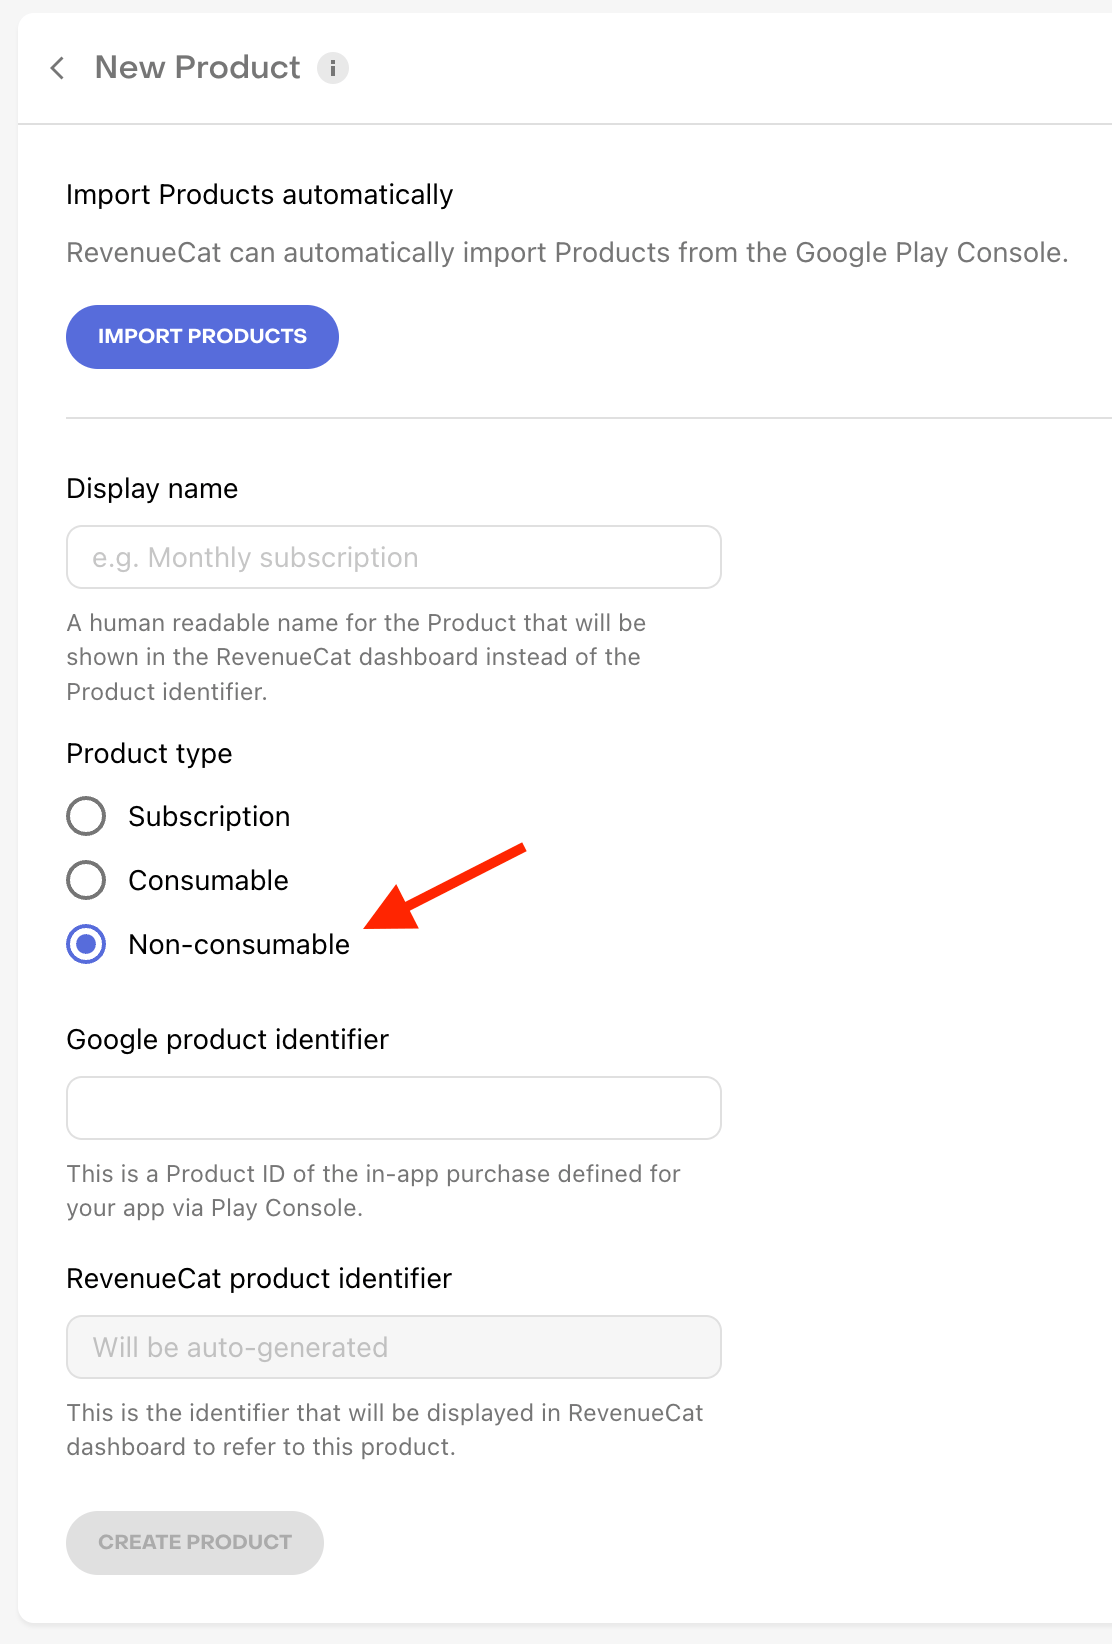This screenshot has height=1644, width=1112.
Task: Click the Subscription option label
Action: [x=209, y=816]
